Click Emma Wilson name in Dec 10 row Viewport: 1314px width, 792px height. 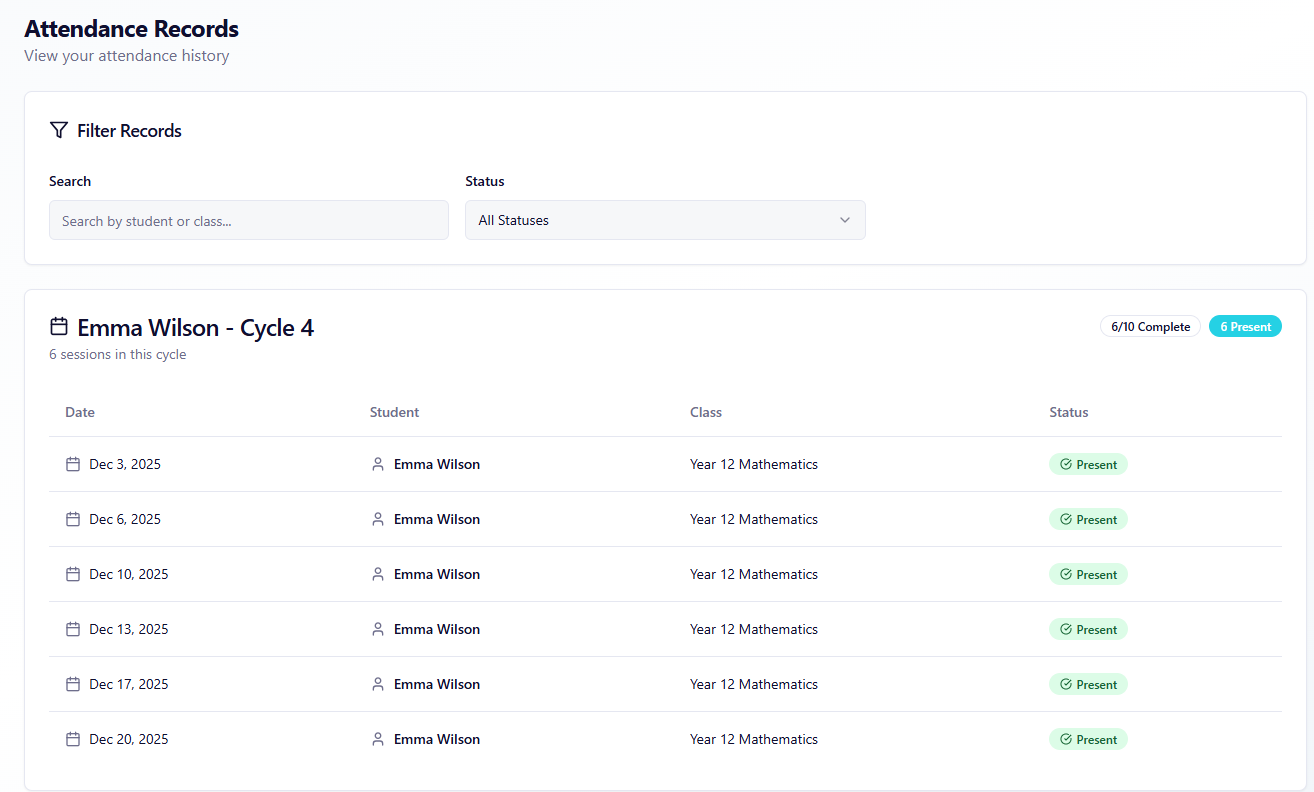pyautogui.click(x=436, y=574)
